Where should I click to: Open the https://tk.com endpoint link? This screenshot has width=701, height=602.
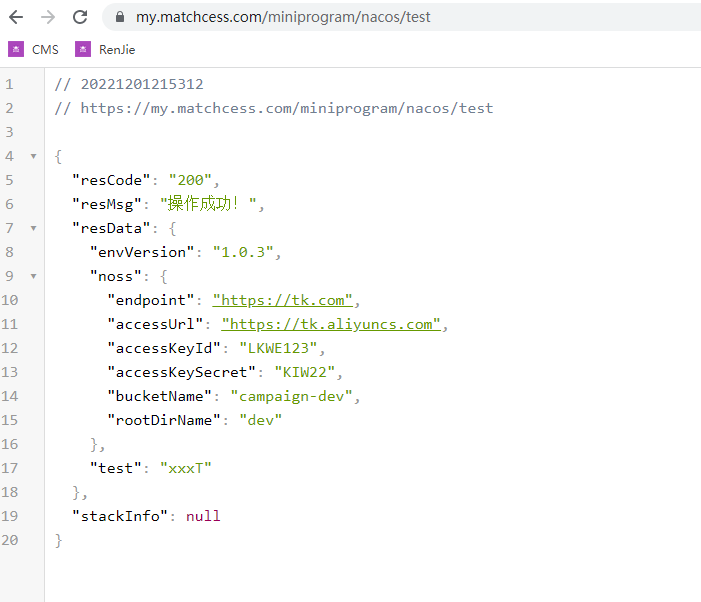[282, 300]
